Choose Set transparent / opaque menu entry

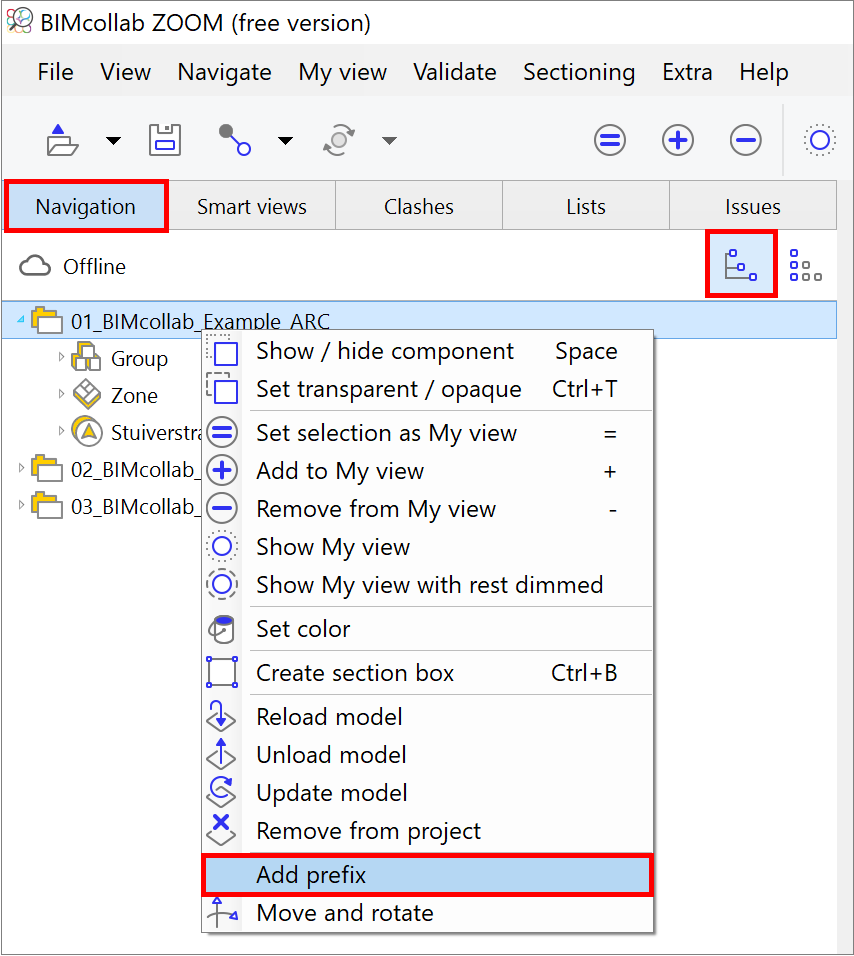[x=427, y=390]
